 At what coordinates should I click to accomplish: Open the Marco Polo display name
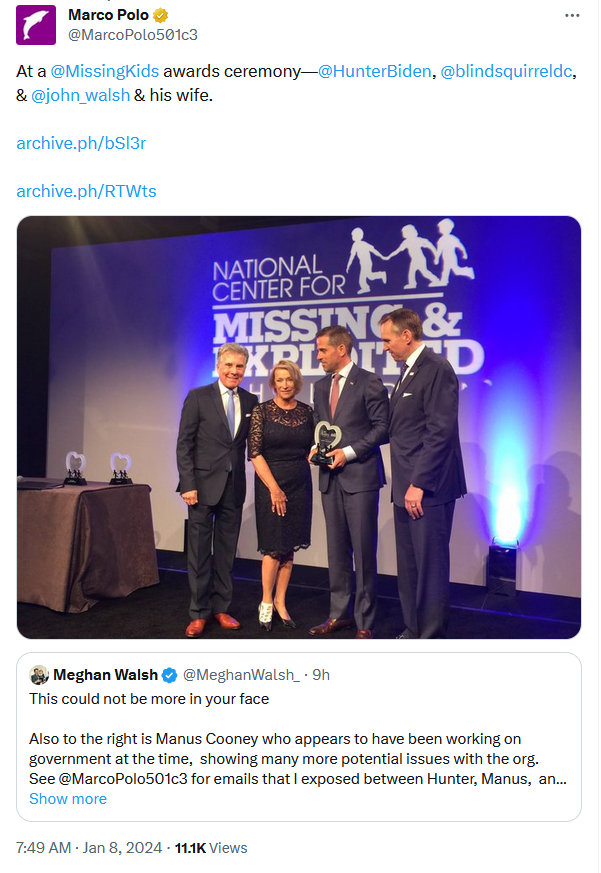point(108,15)
